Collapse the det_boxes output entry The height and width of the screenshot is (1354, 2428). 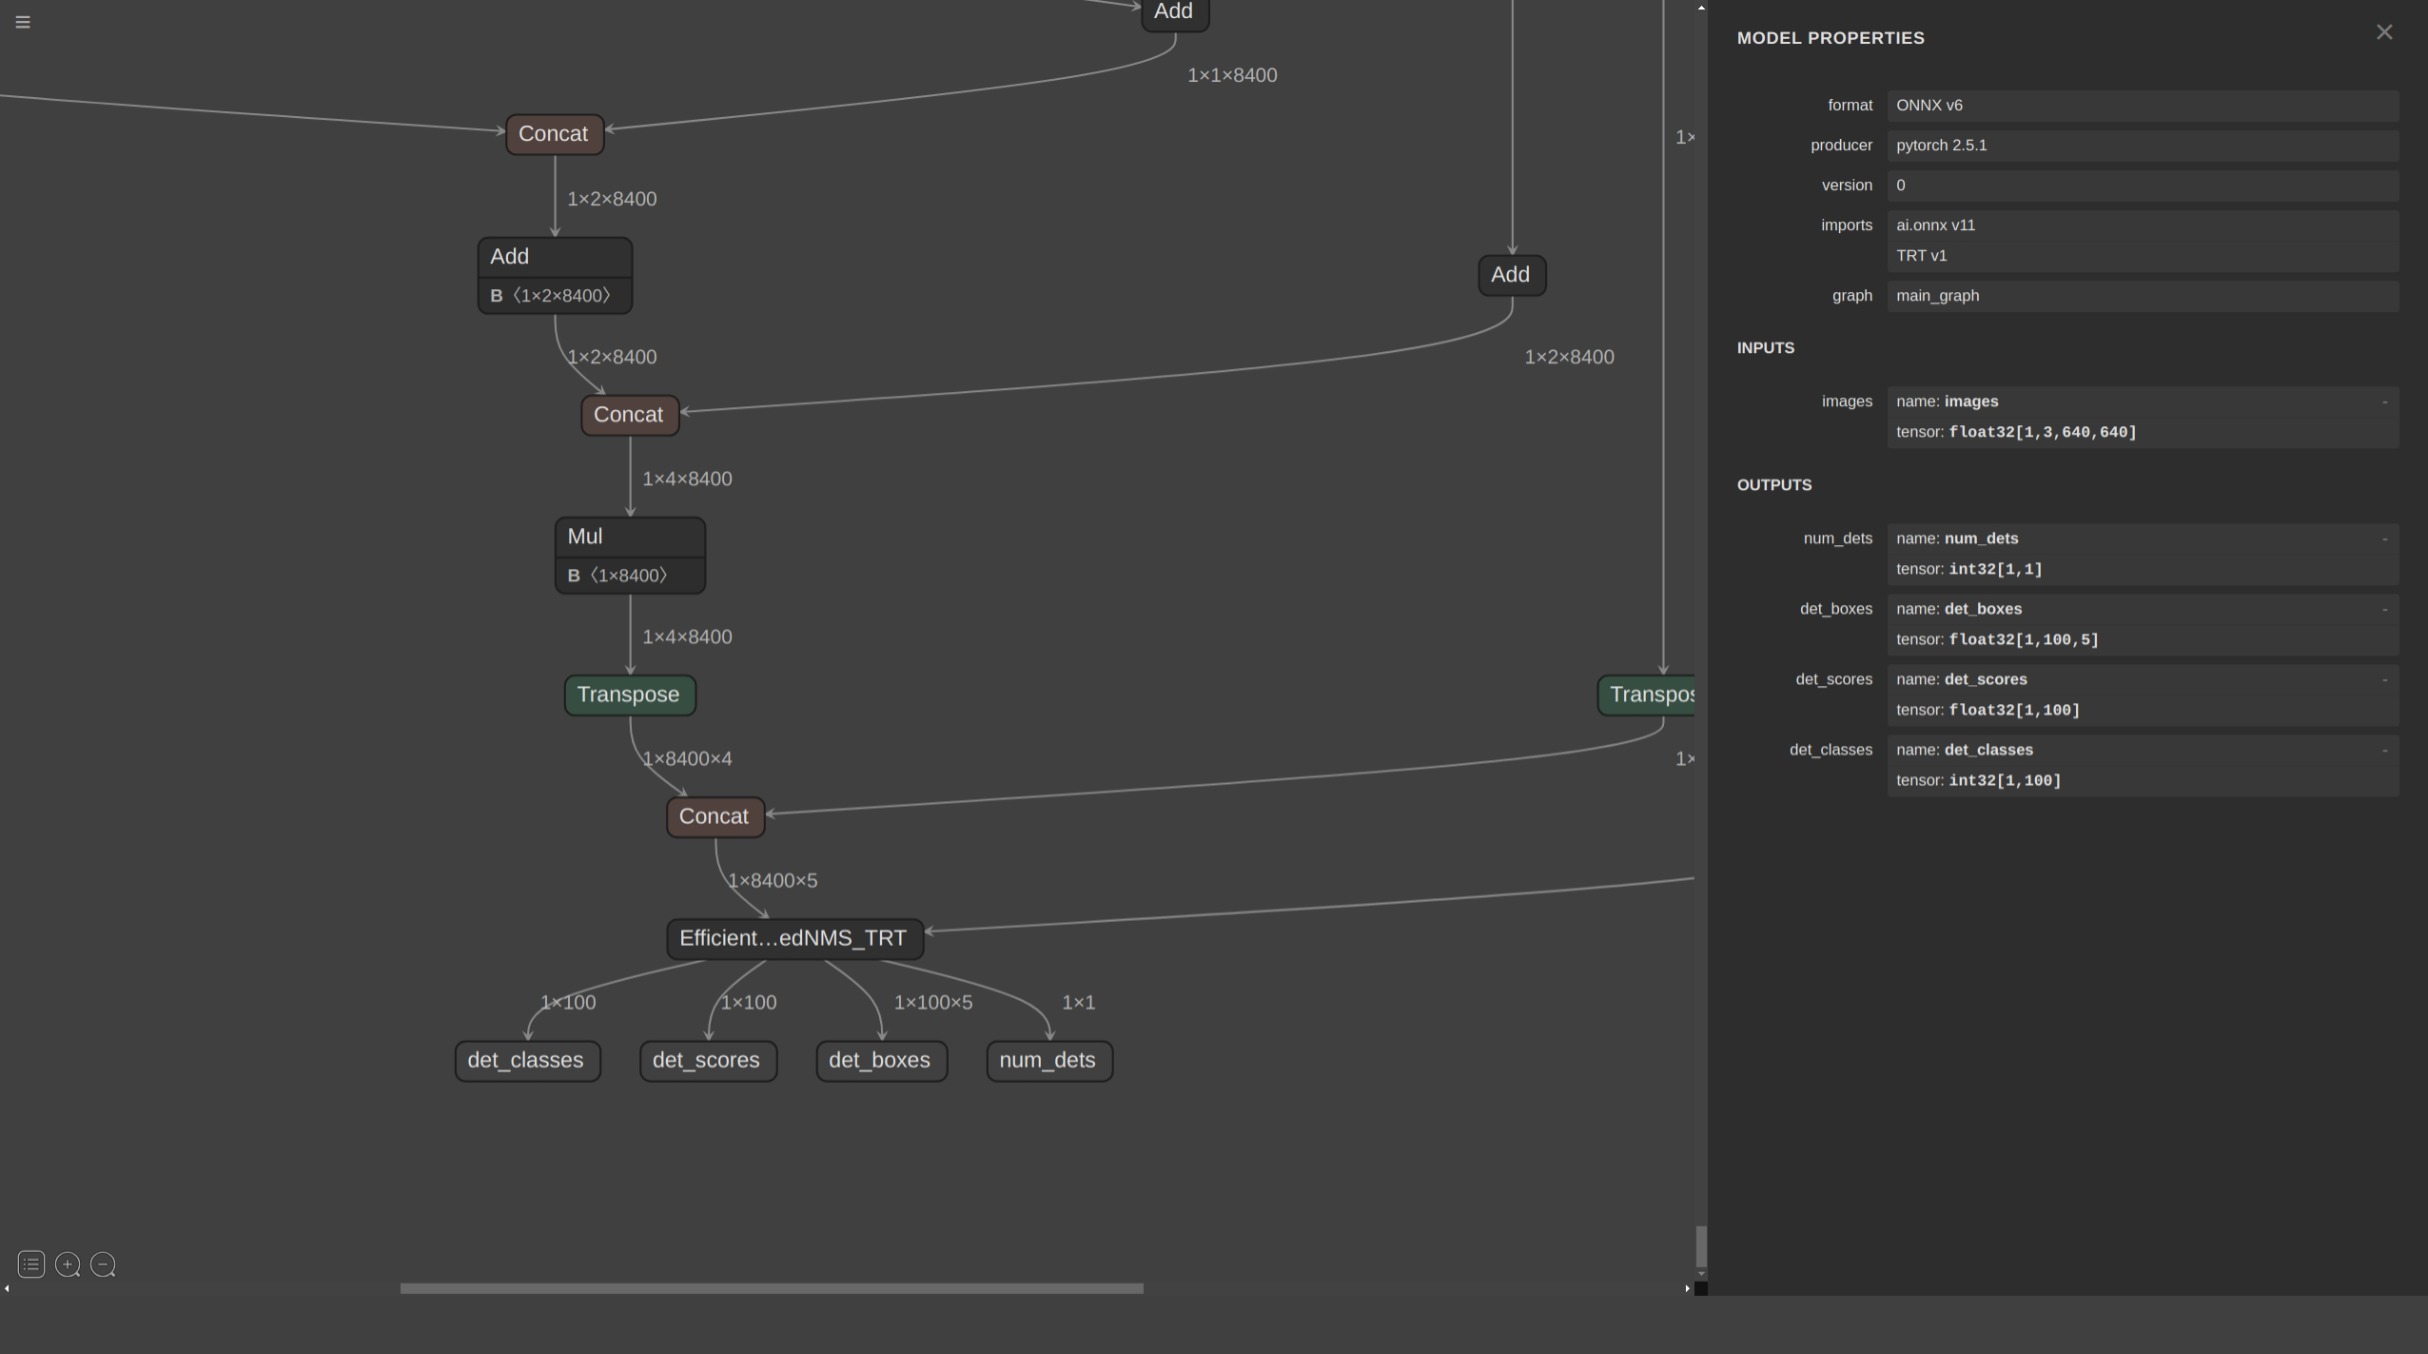coord(2384,610)
